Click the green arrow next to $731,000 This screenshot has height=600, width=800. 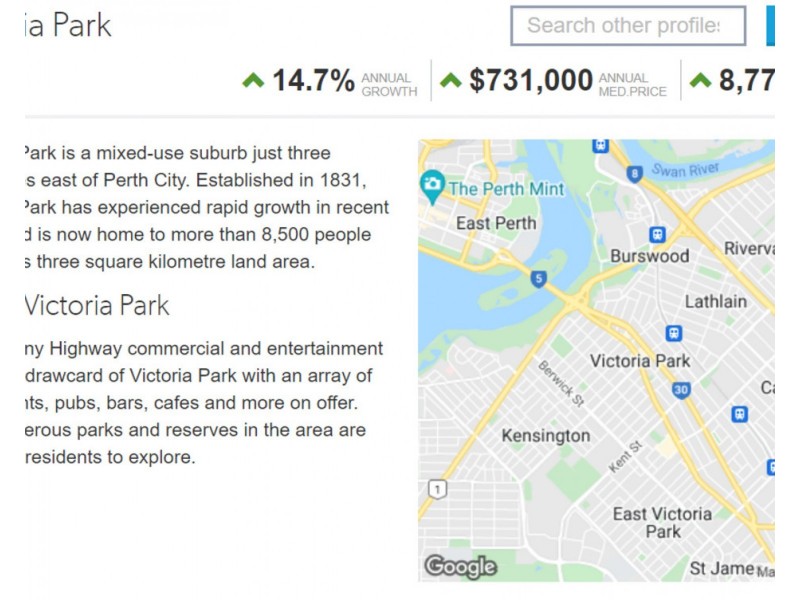(451, 80)
